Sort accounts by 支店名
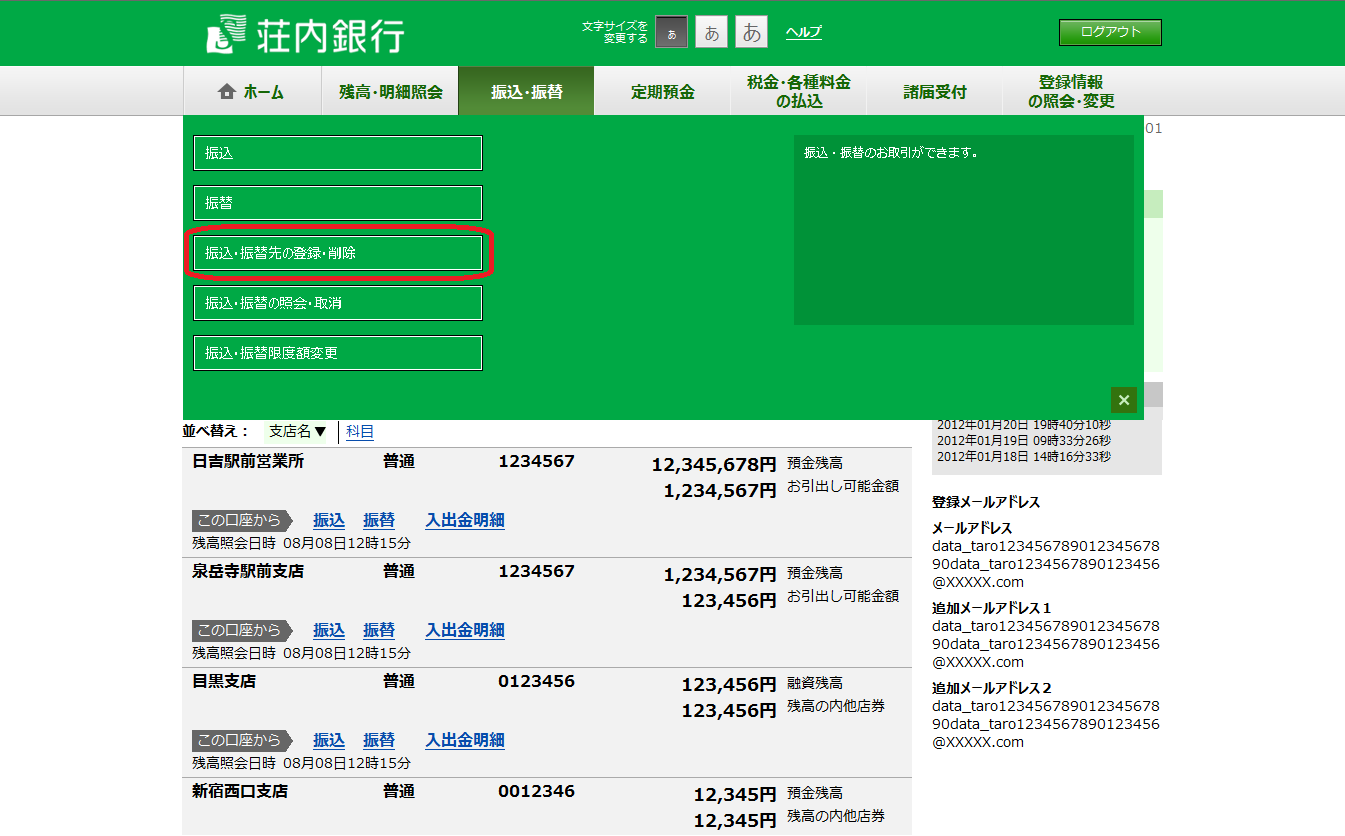The width and height of the screenshot is (1345, 836). pos(298,432)
